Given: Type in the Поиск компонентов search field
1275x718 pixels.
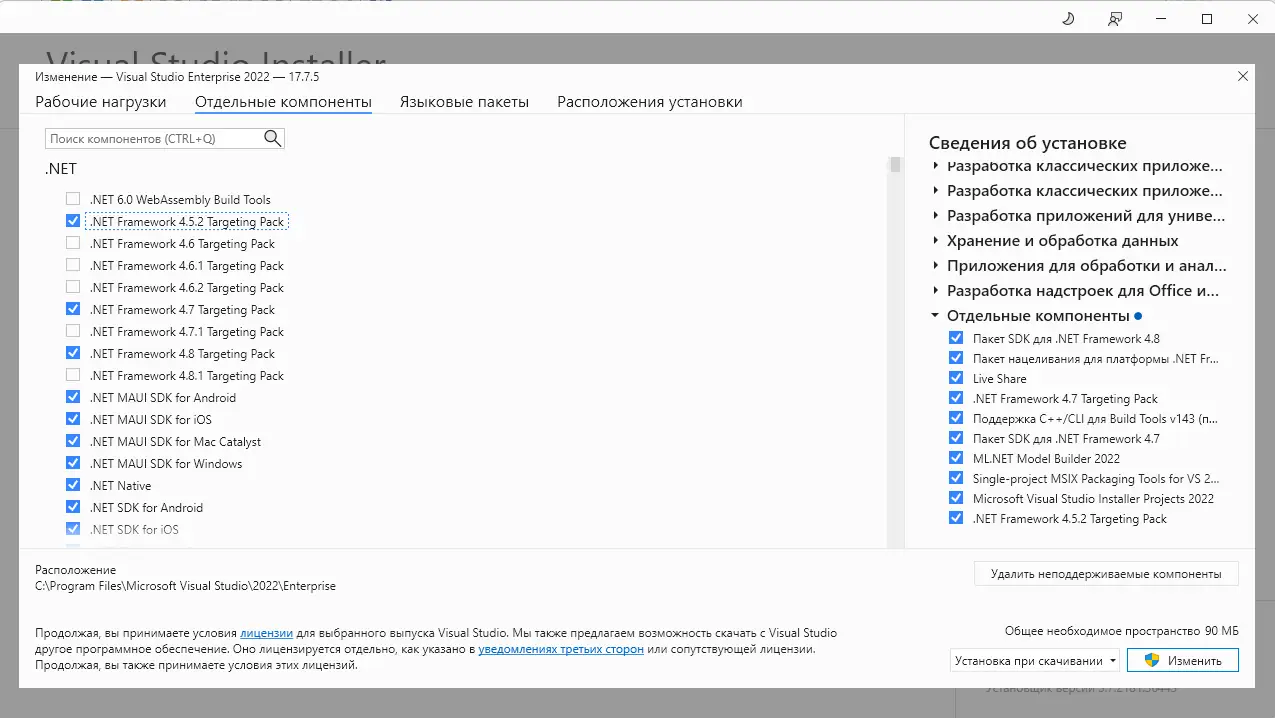Looking at the screenshot, I should click(x=150, y=138).
